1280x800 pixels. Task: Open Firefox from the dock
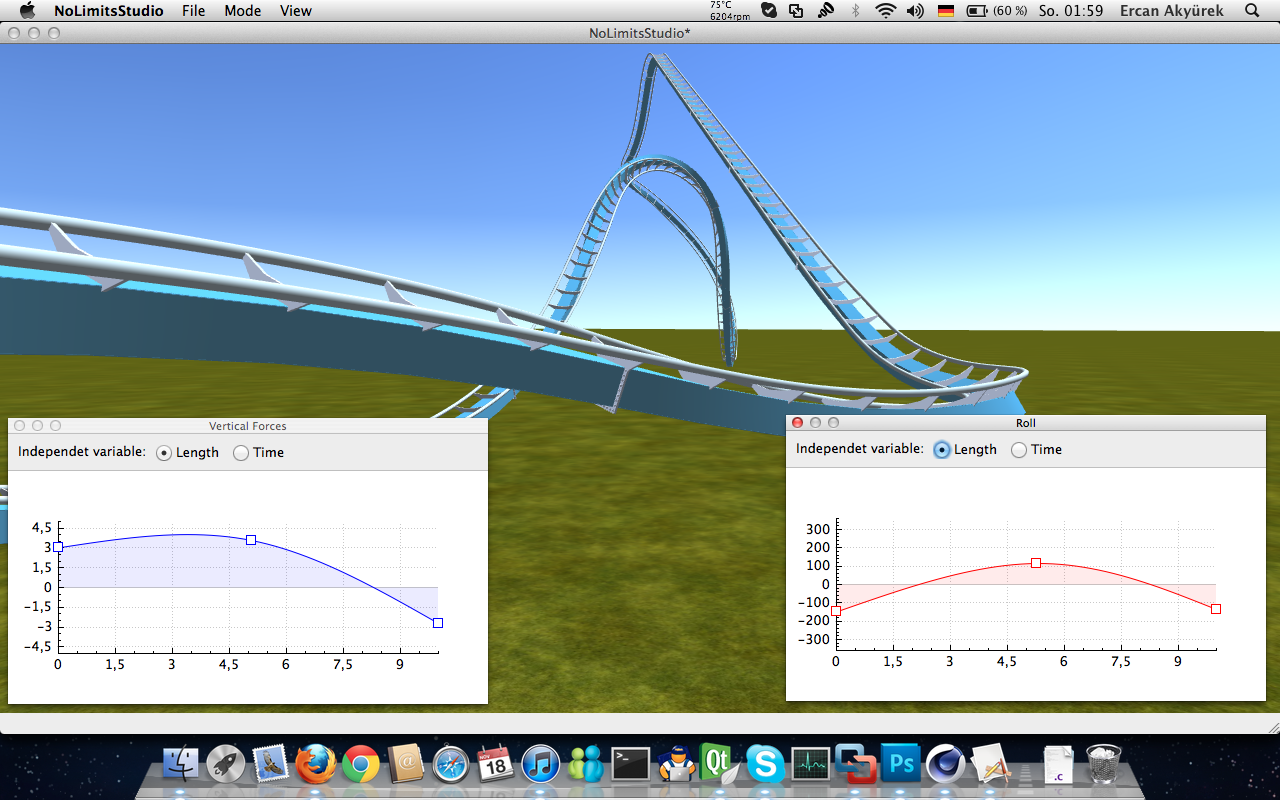pyautogui.click(x=315, y=765)
